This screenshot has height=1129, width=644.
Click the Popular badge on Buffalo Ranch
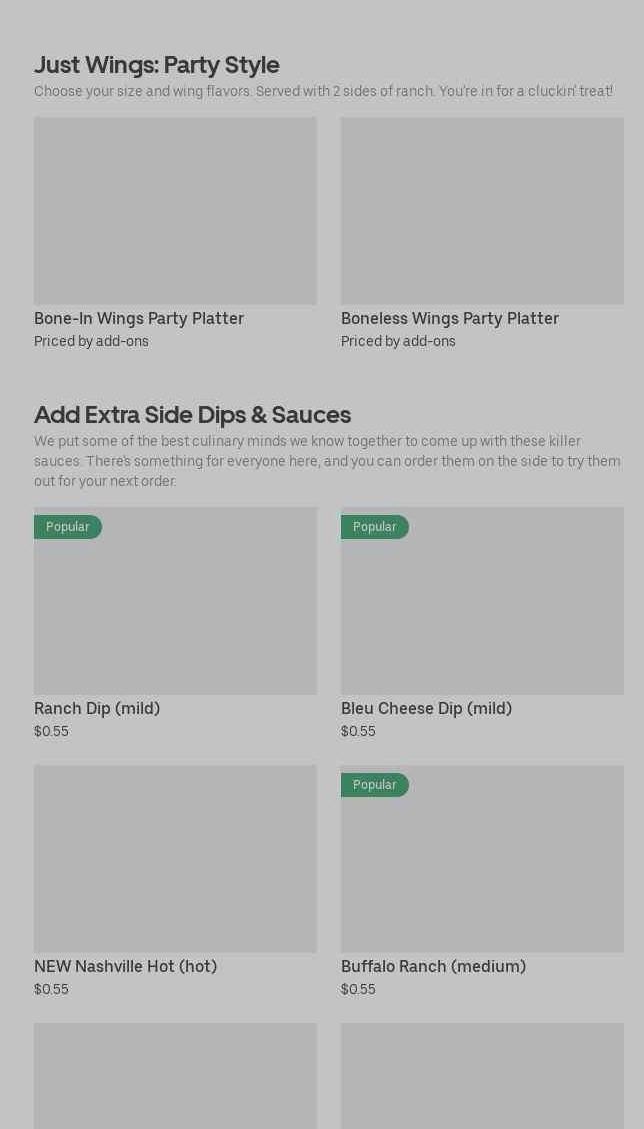[374, 785]
